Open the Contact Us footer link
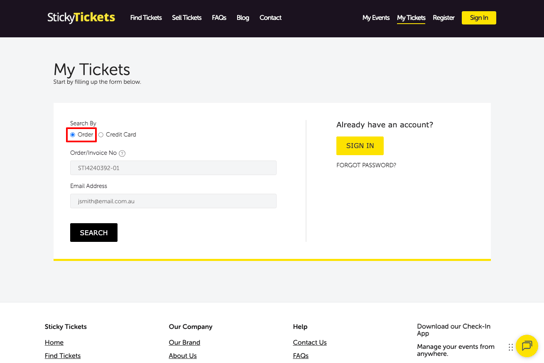 (309, 343)
